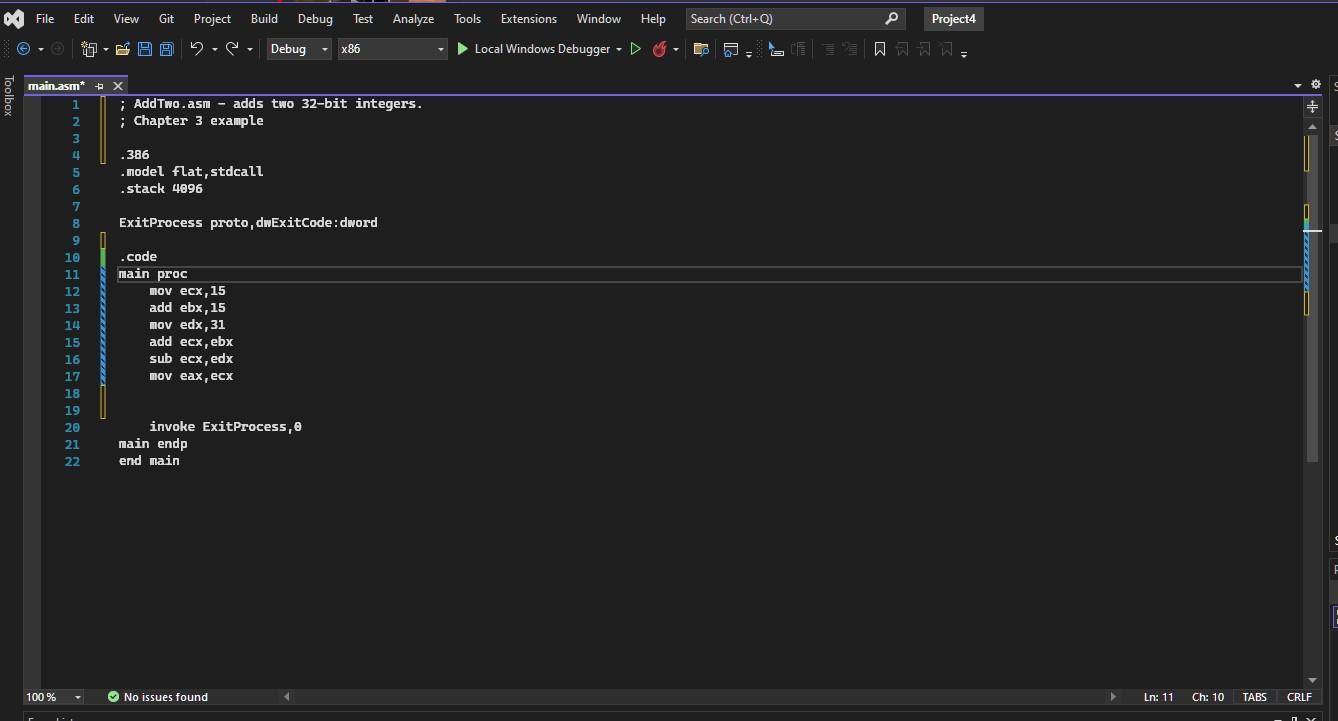Open the x86 platform dropdown
The width and height of the screenshot is (1338, 721).
(x=440, y=48)
